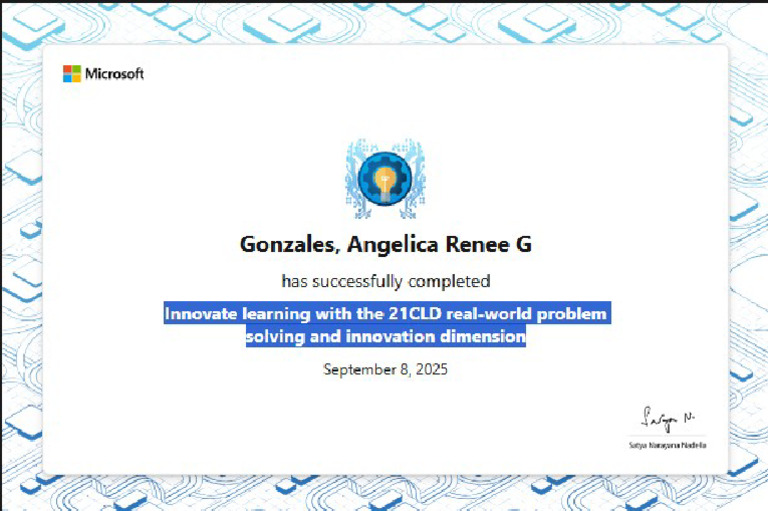Click the date September 8, 2025

point(385,369)
